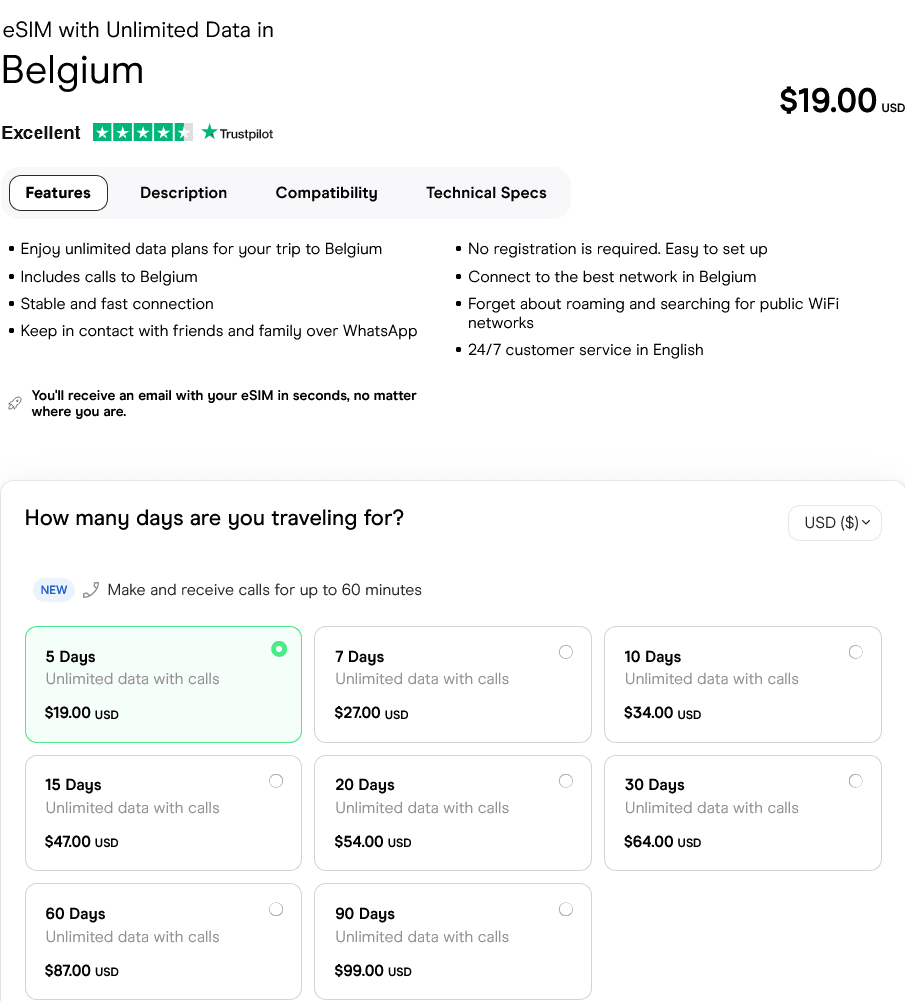Open the USD ($) currency dropdown
905x1001 pixels.
click(835, 522)
